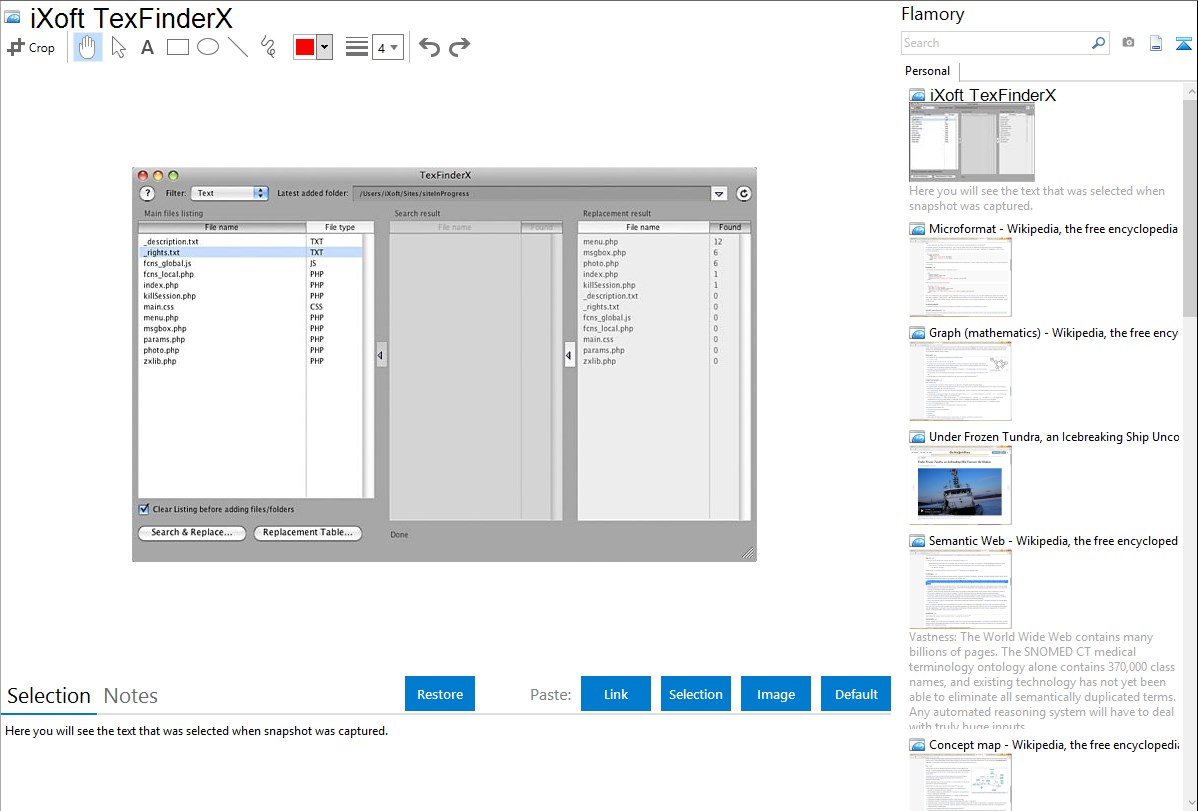
Task: Undo the last edit
Action: tap(429, 47)
